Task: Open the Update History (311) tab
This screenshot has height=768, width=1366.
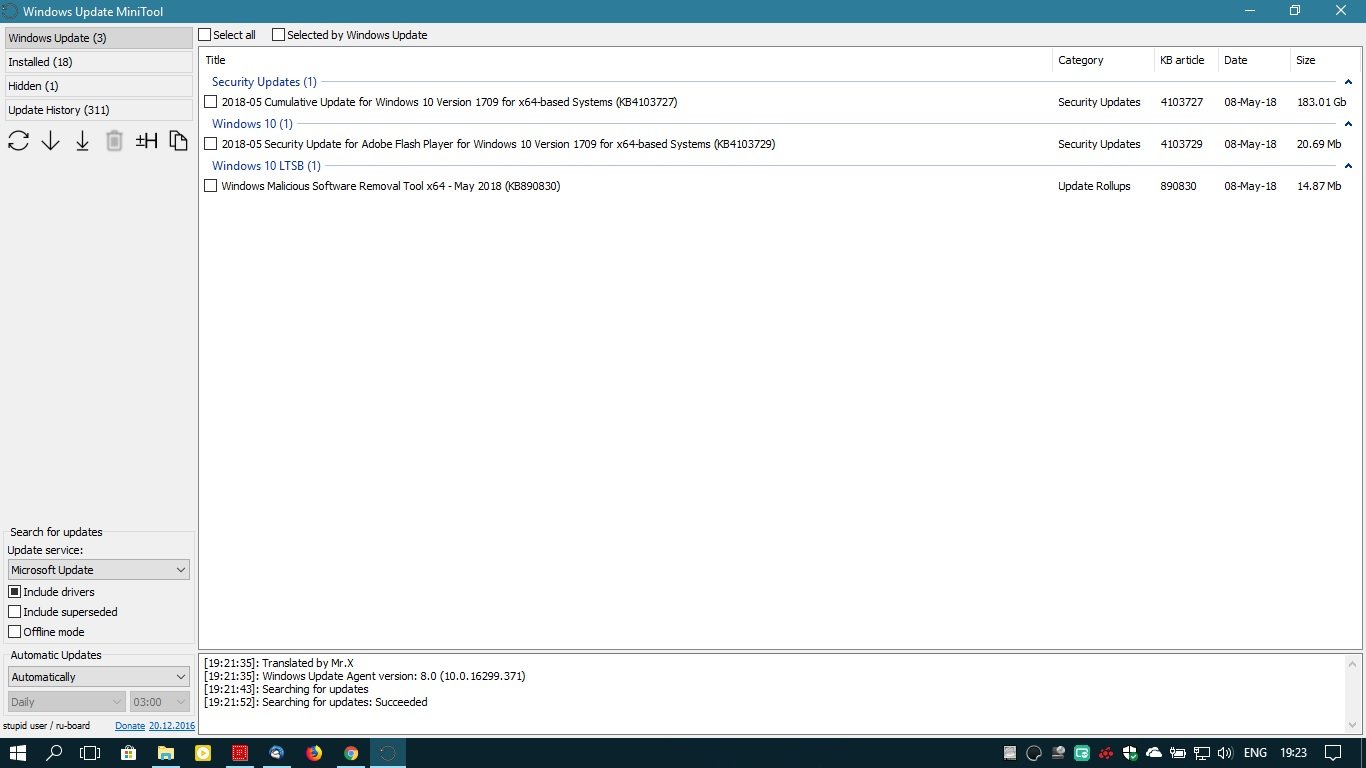Action: tap(99, 110)
